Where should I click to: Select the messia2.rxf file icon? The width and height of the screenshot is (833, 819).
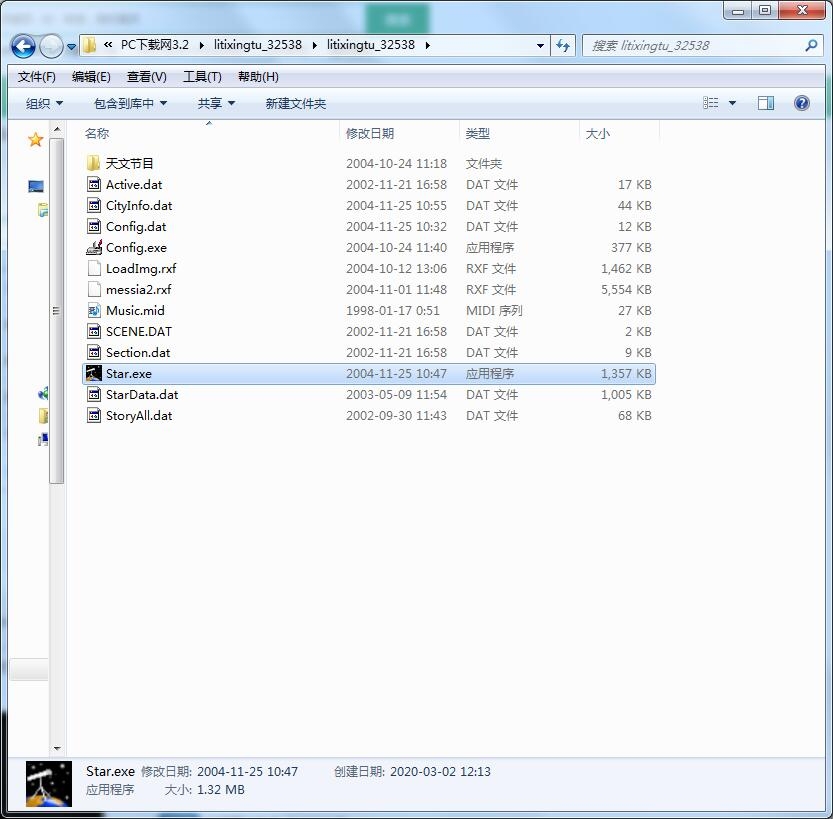click(x=94, y=289)
